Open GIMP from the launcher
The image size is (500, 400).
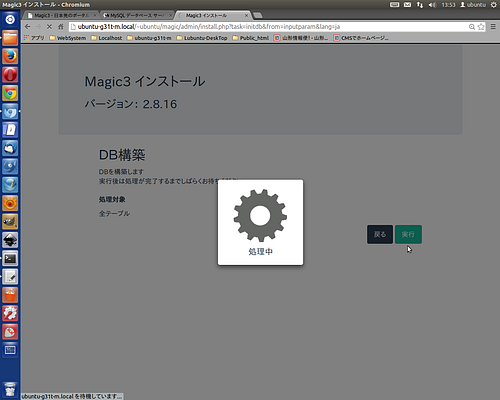[x=10, y=221]
